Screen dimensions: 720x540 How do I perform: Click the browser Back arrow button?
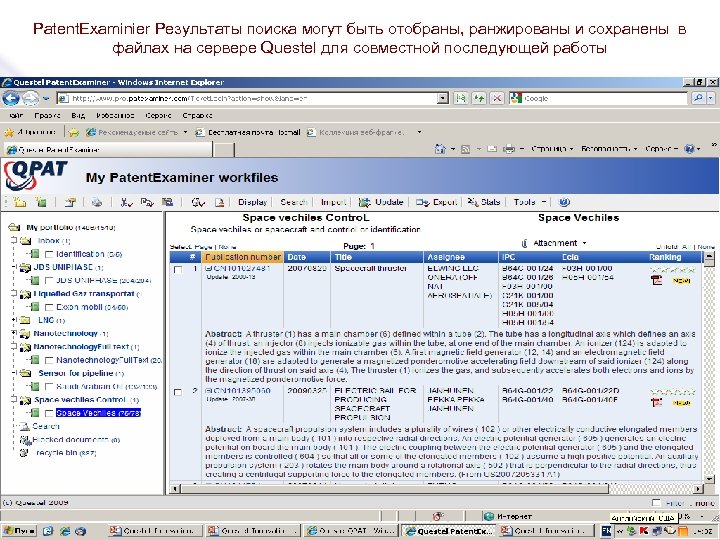tap(11, 98)
